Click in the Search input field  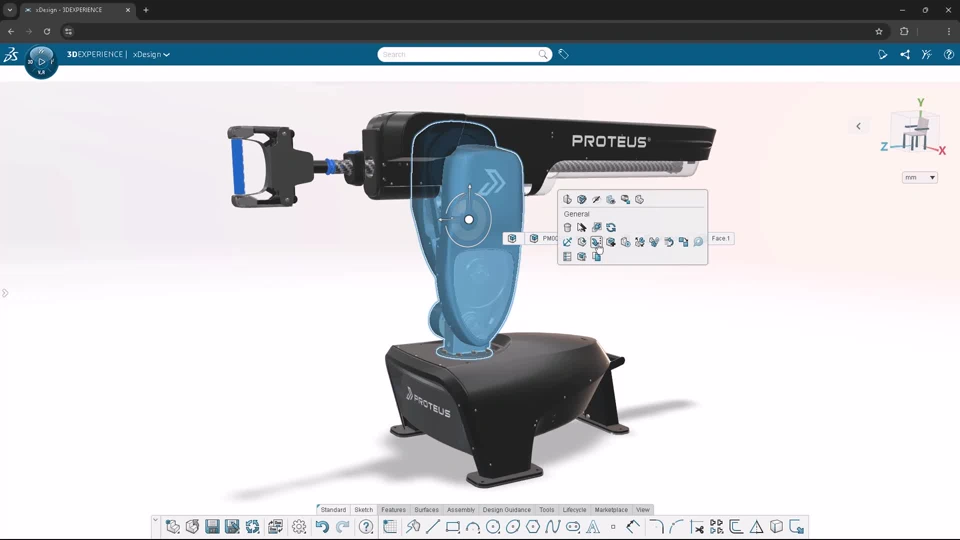(458, 54)
